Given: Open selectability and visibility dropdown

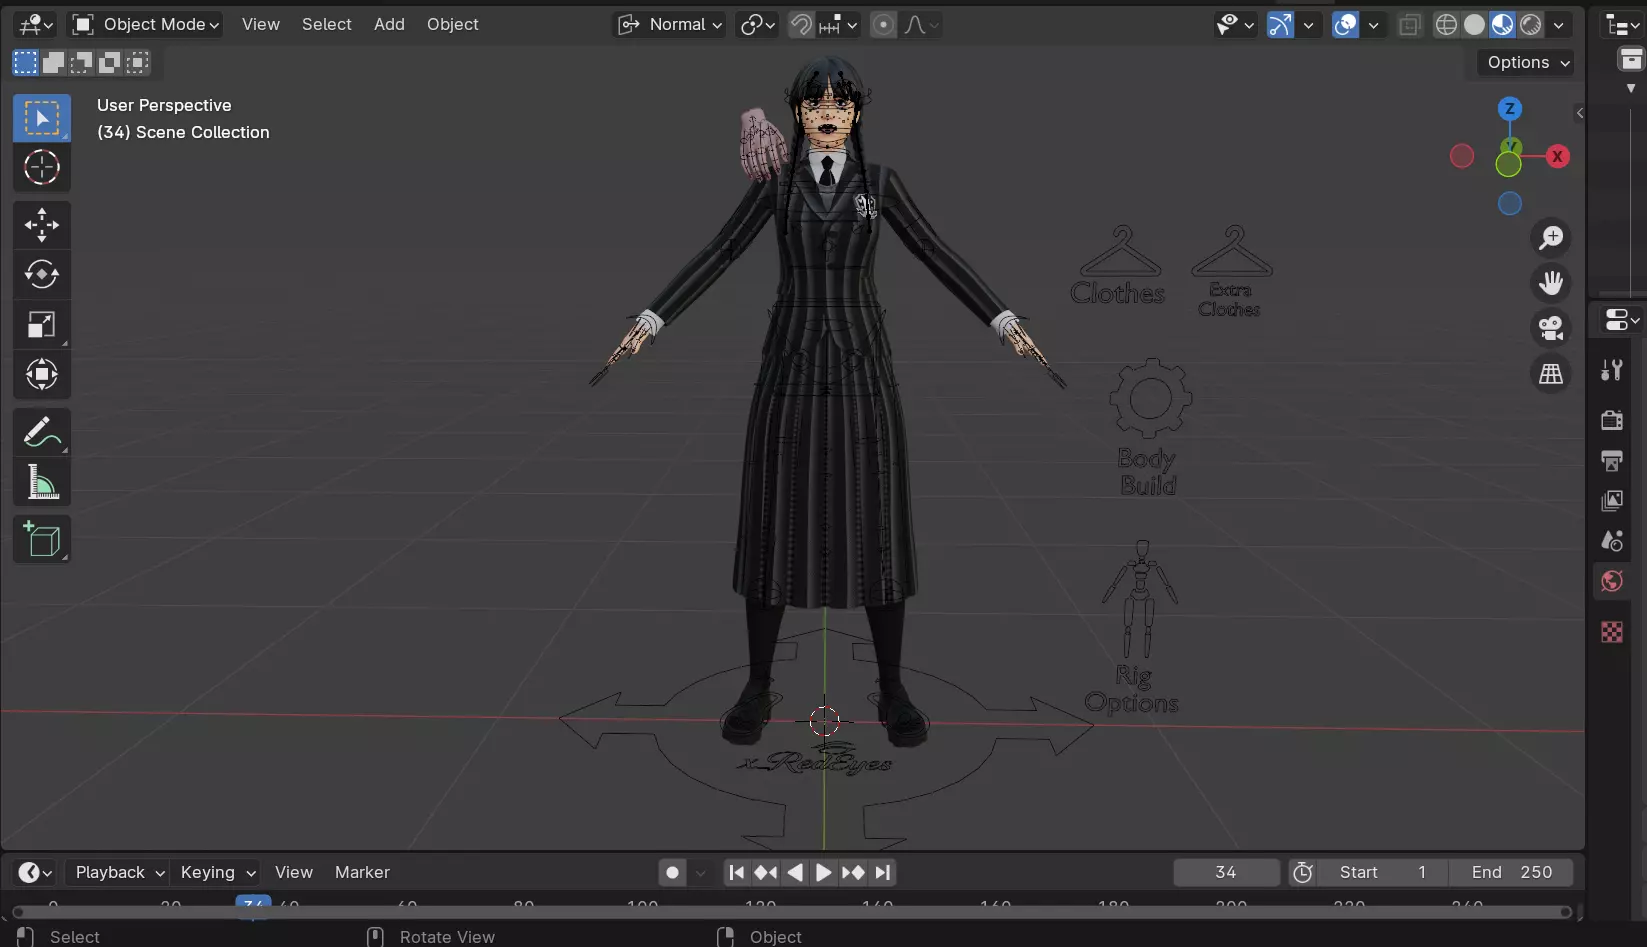Looking at the screenshot, I should tap(1235, 24).
